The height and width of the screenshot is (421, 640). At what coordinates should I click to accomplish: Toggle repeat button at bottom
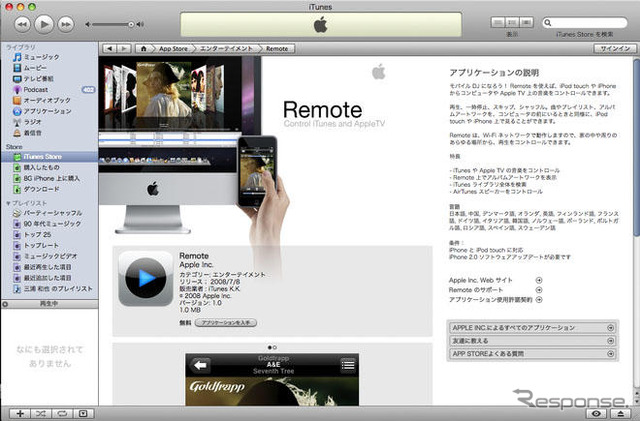(62, 414)
